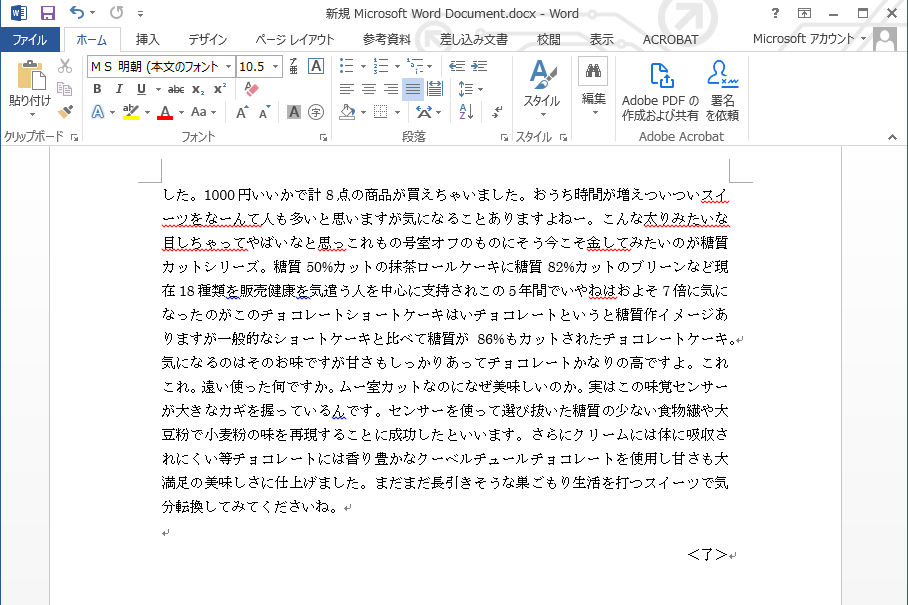Apply red font color swatch
The image size is (908, 605).
point(167,111)
